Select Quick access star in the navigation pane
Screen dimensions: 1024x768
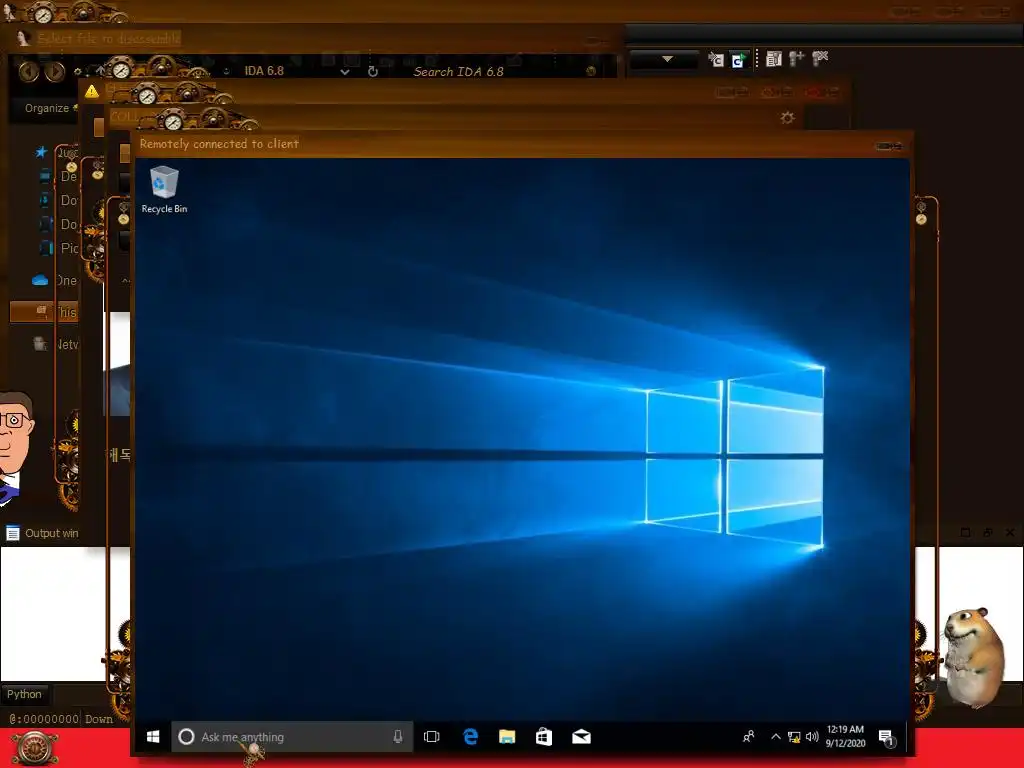click(x=41, y=152)
